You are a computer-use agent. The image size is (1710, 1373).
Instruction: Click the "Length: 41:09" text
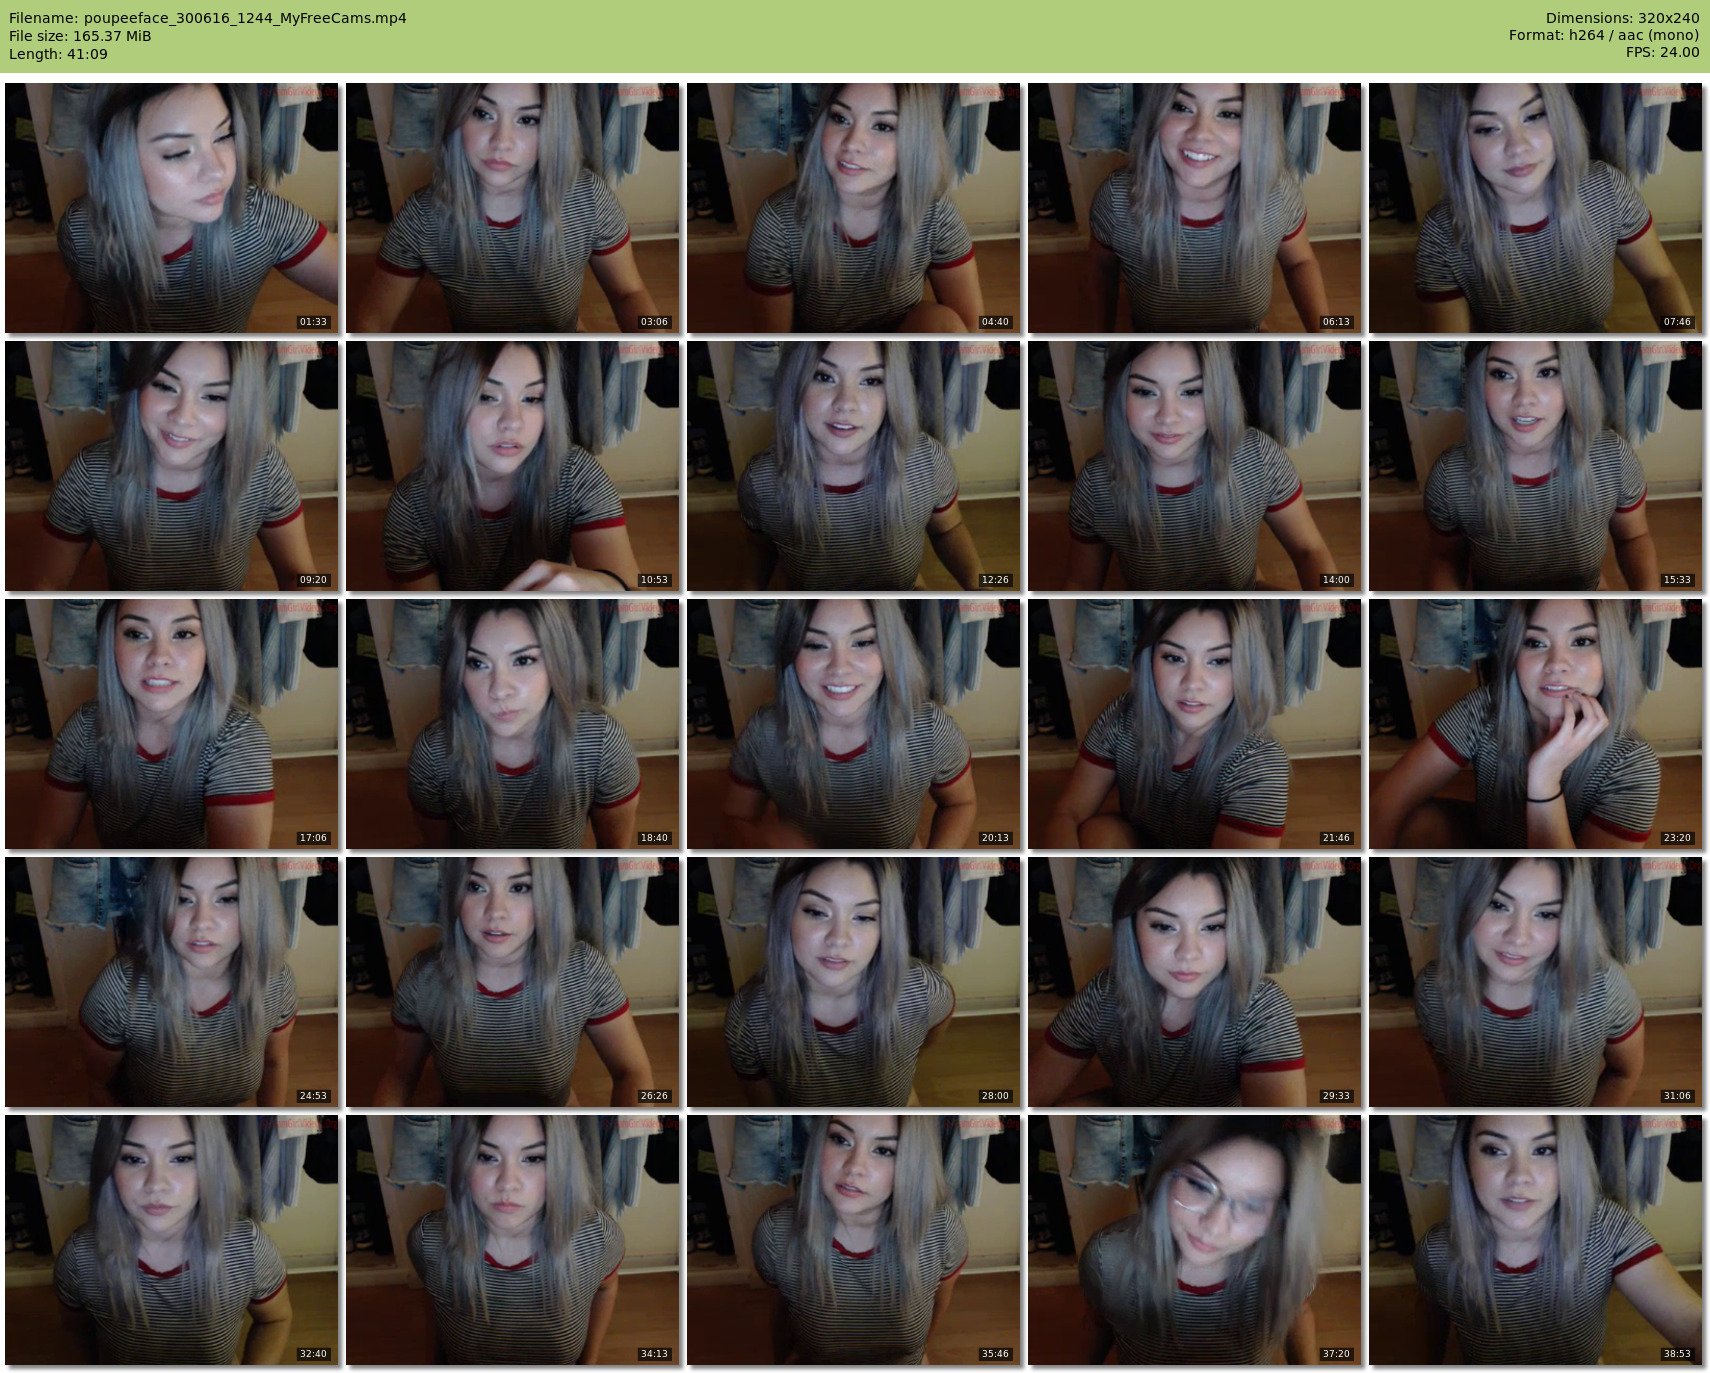click(58, 54)
